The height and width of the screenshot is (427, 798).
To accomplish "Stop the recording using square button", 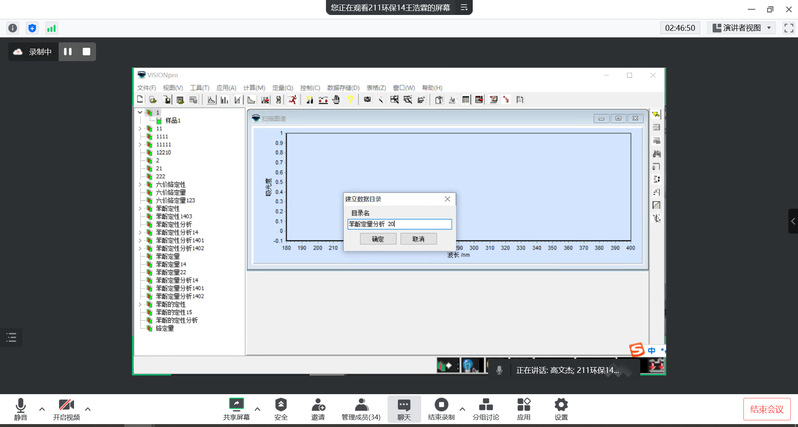I will point(87,51).
